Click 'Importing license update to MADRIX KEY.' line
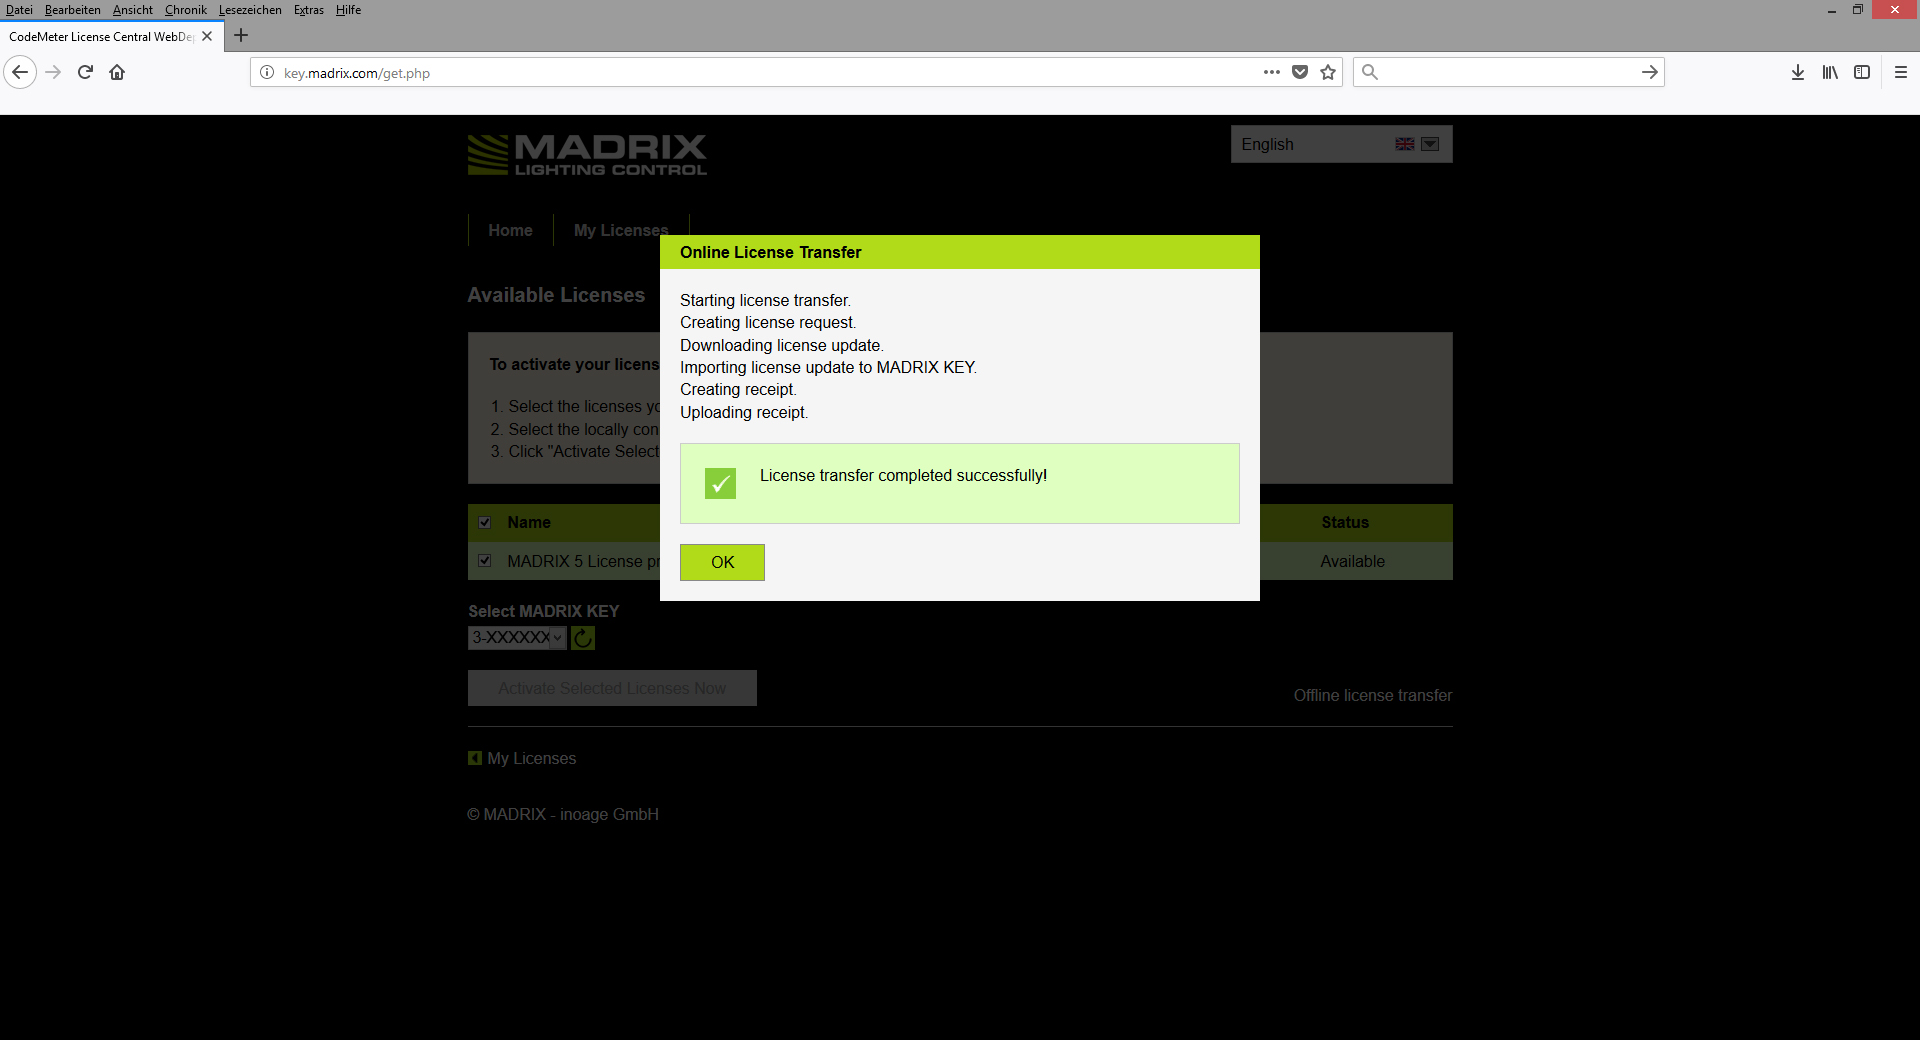Image resolution: width=1920 pixels, height=1040 pixels. (x=828, y=367)
